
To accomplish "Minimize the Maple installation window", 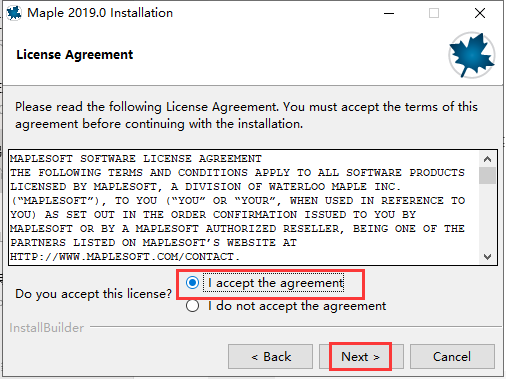I will click(x=389, y=13).
